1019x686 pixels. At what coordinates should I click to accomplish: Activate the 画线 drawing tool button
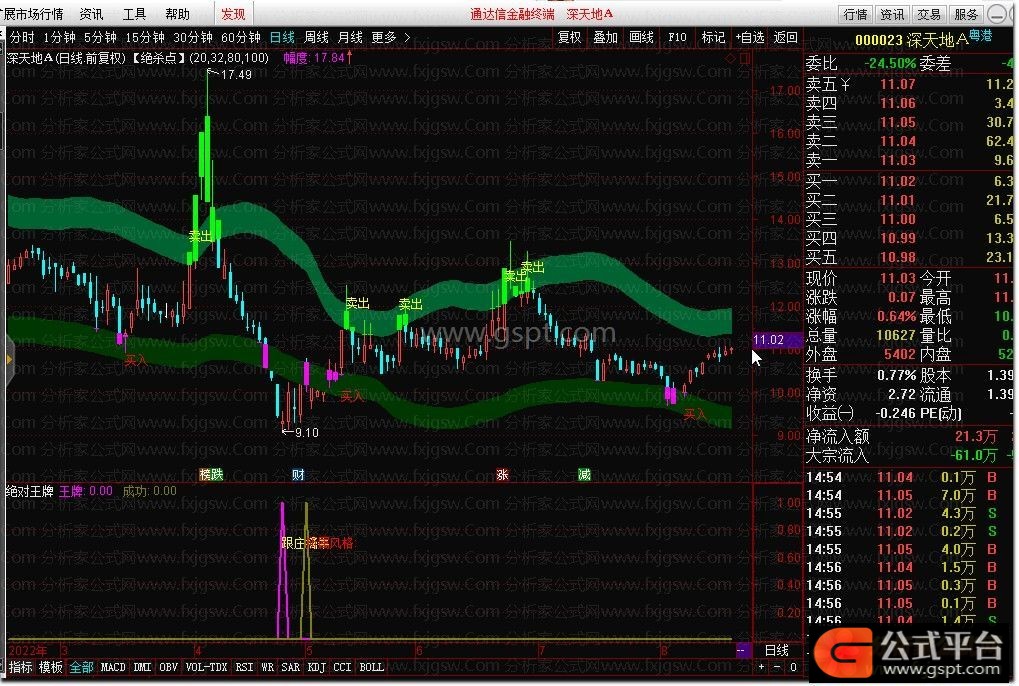(641, 38)
